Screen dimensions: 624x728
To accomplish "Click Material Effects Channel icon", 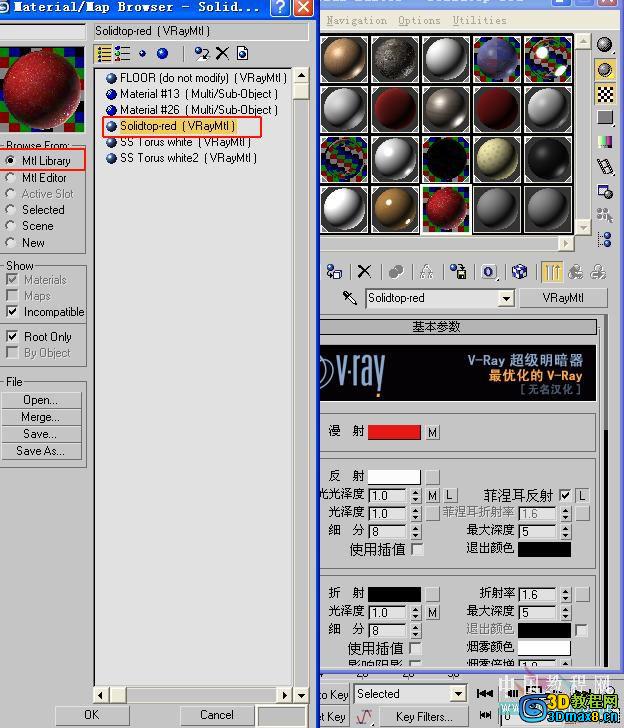I will tap(489, 272).
